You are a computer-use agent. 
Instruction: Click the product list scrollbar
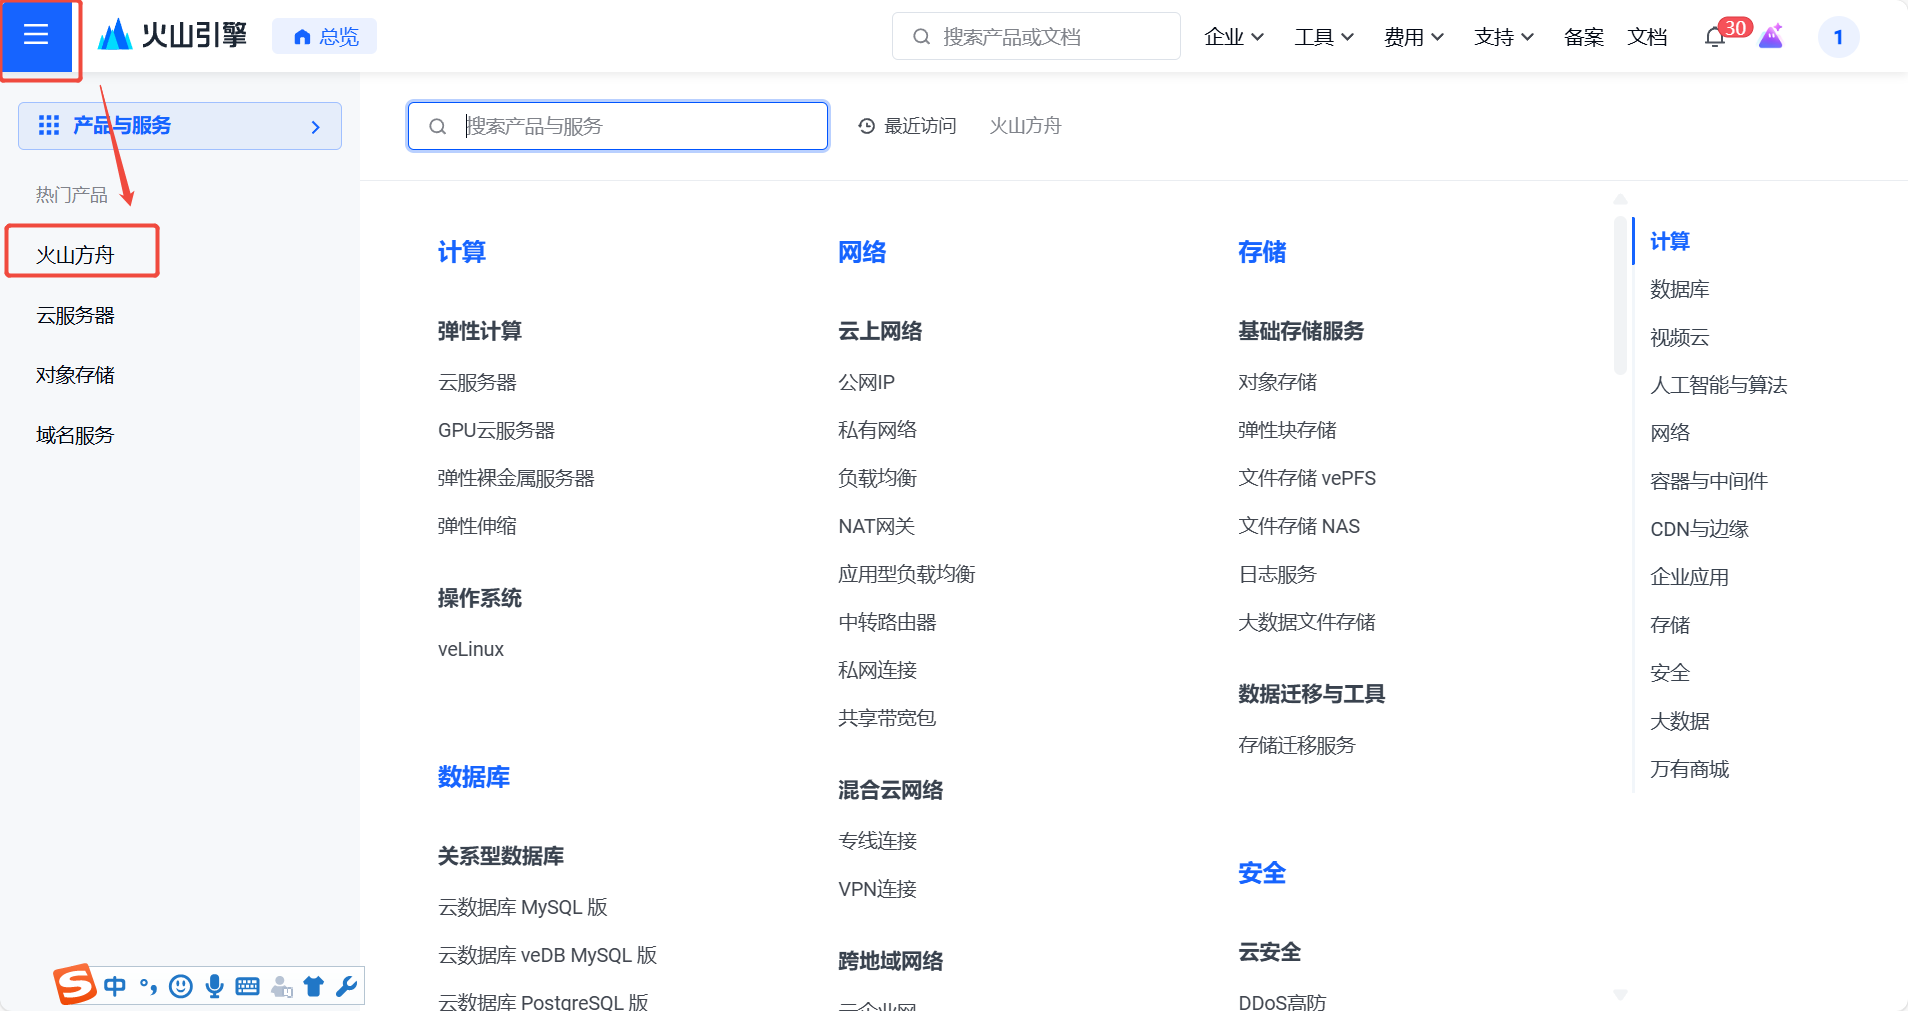1621,295
